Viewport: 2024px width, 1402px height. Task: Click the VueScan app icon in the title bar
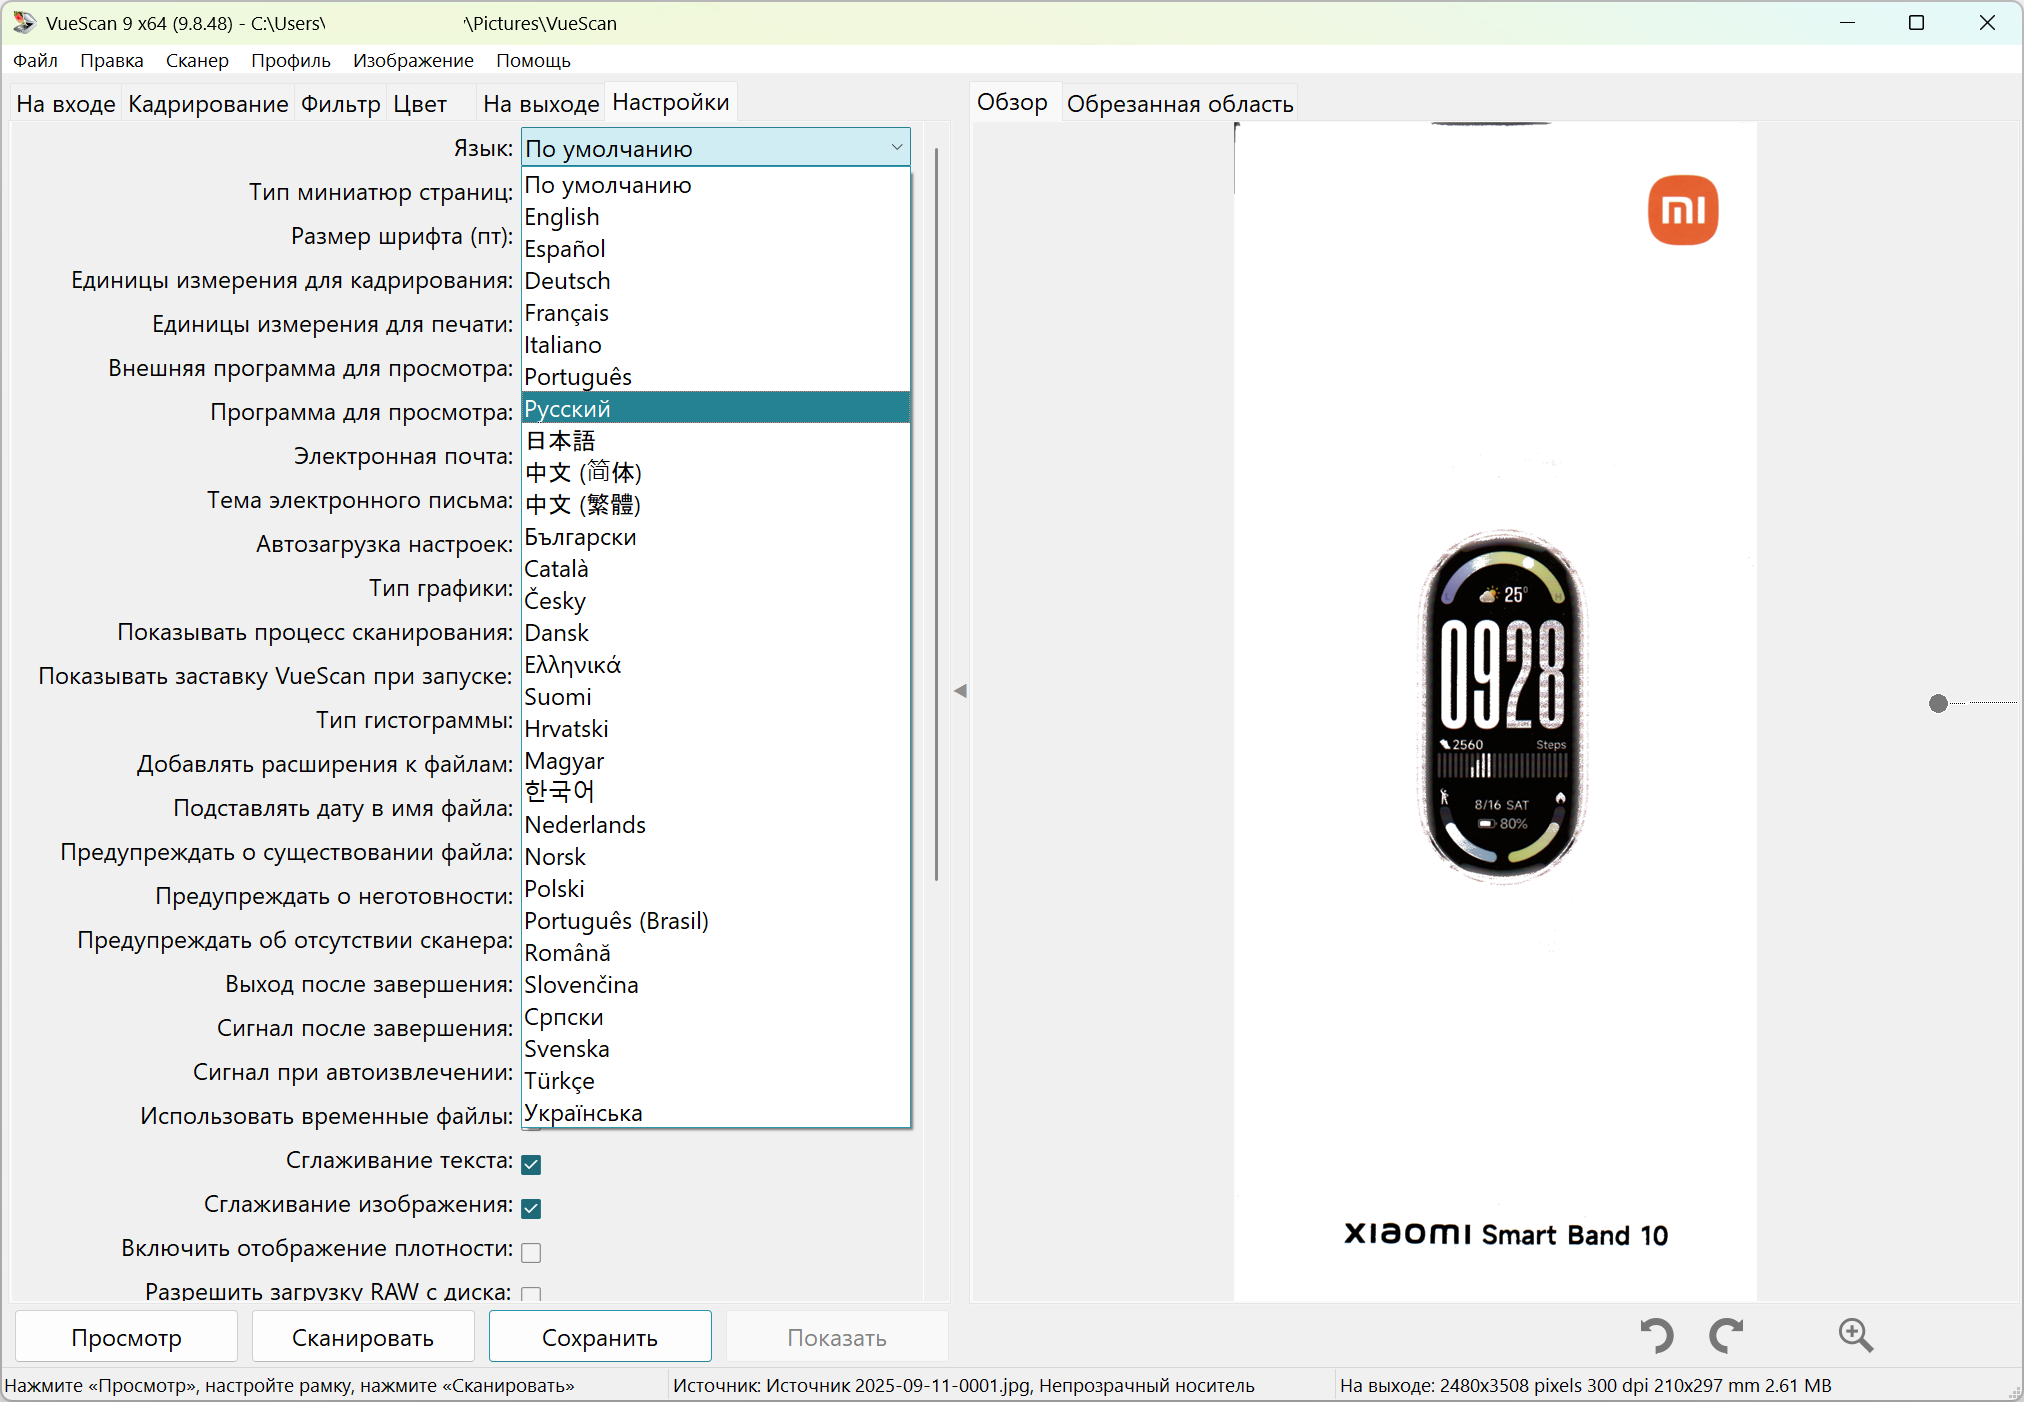[x=24, y=22]
